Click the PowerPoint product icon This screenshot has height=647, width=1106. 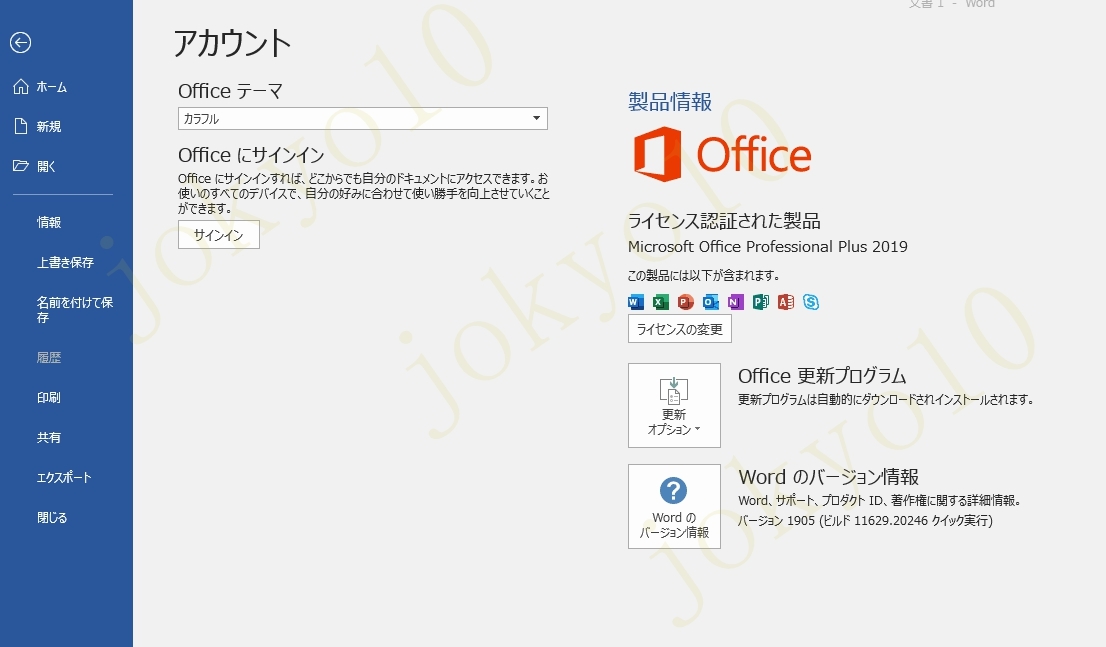[686, 302]
